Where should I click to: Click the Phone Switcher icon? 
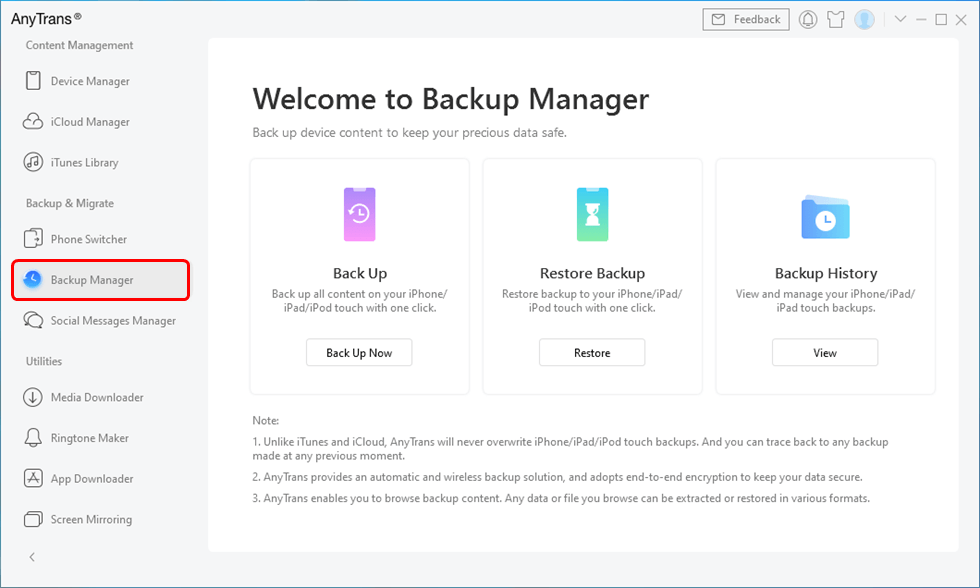click(33, 239)
